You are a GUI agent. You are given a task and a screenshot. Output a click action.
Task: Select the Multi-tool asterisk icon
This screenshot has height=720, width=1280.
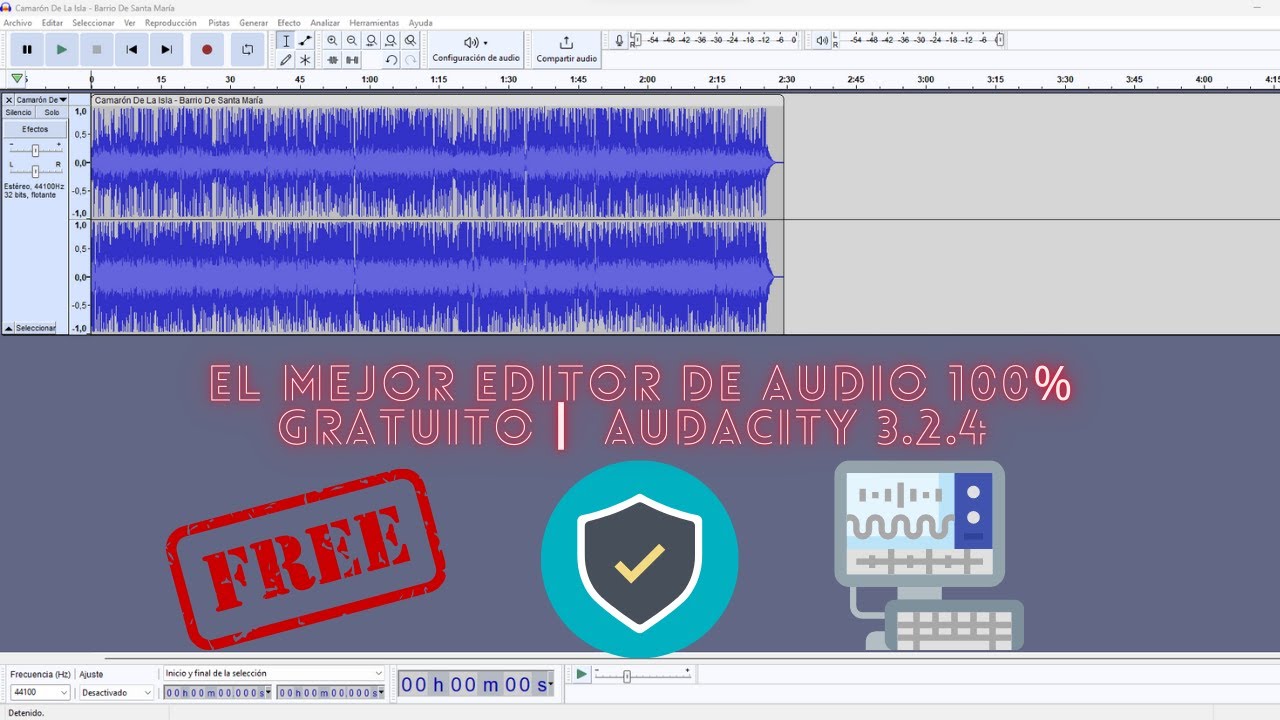coord(305,60)
